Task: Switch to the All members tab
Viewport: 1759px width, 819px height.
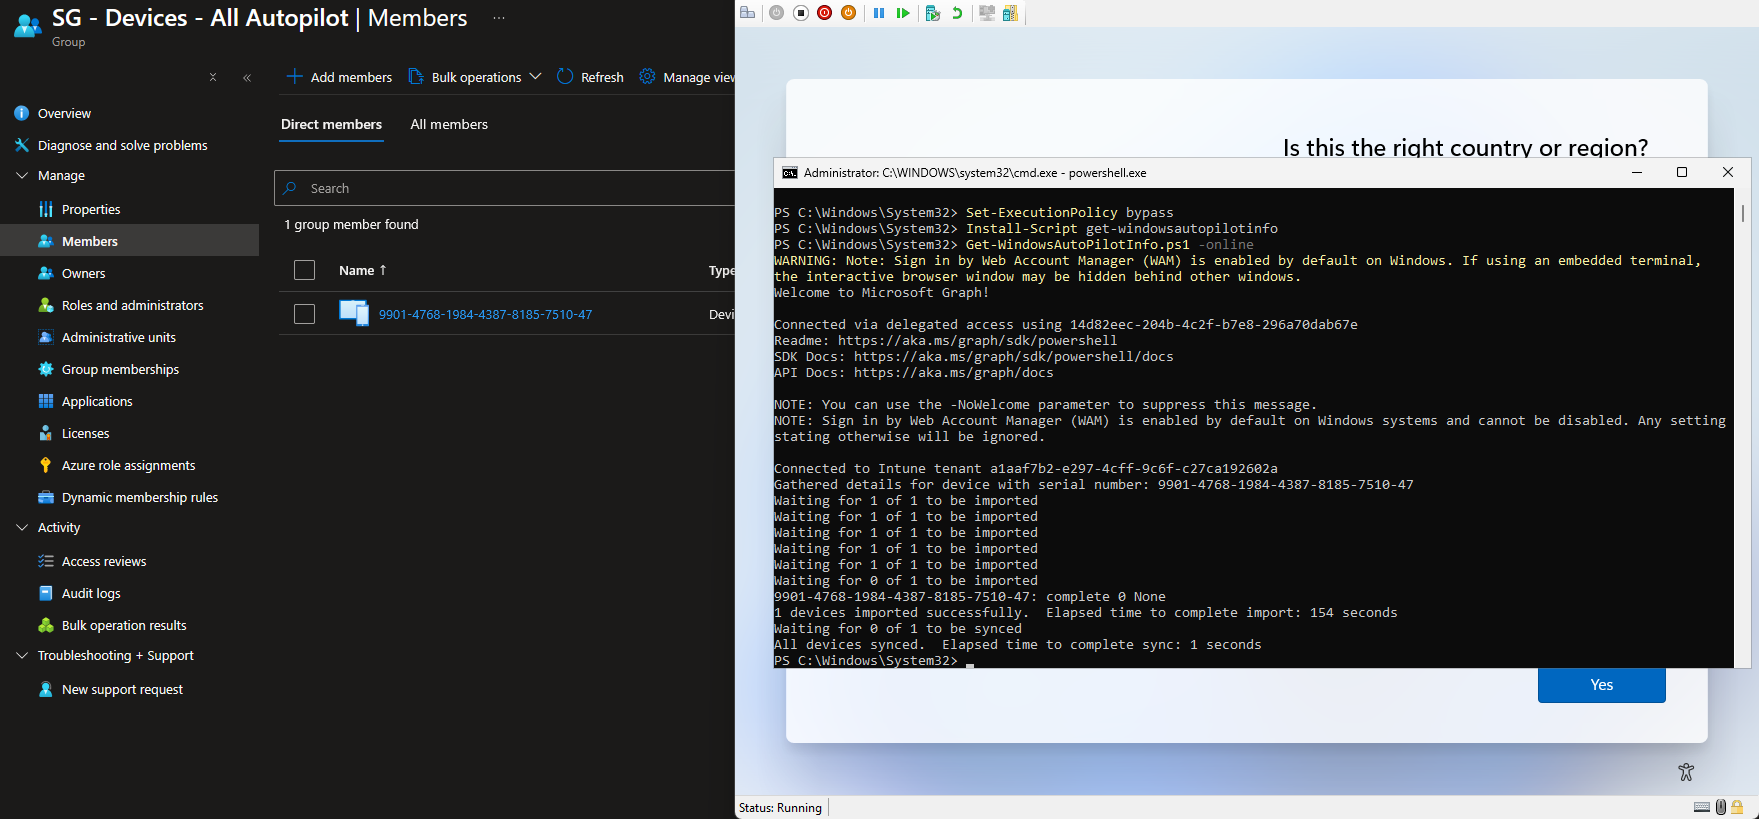Action: [449, 124]
